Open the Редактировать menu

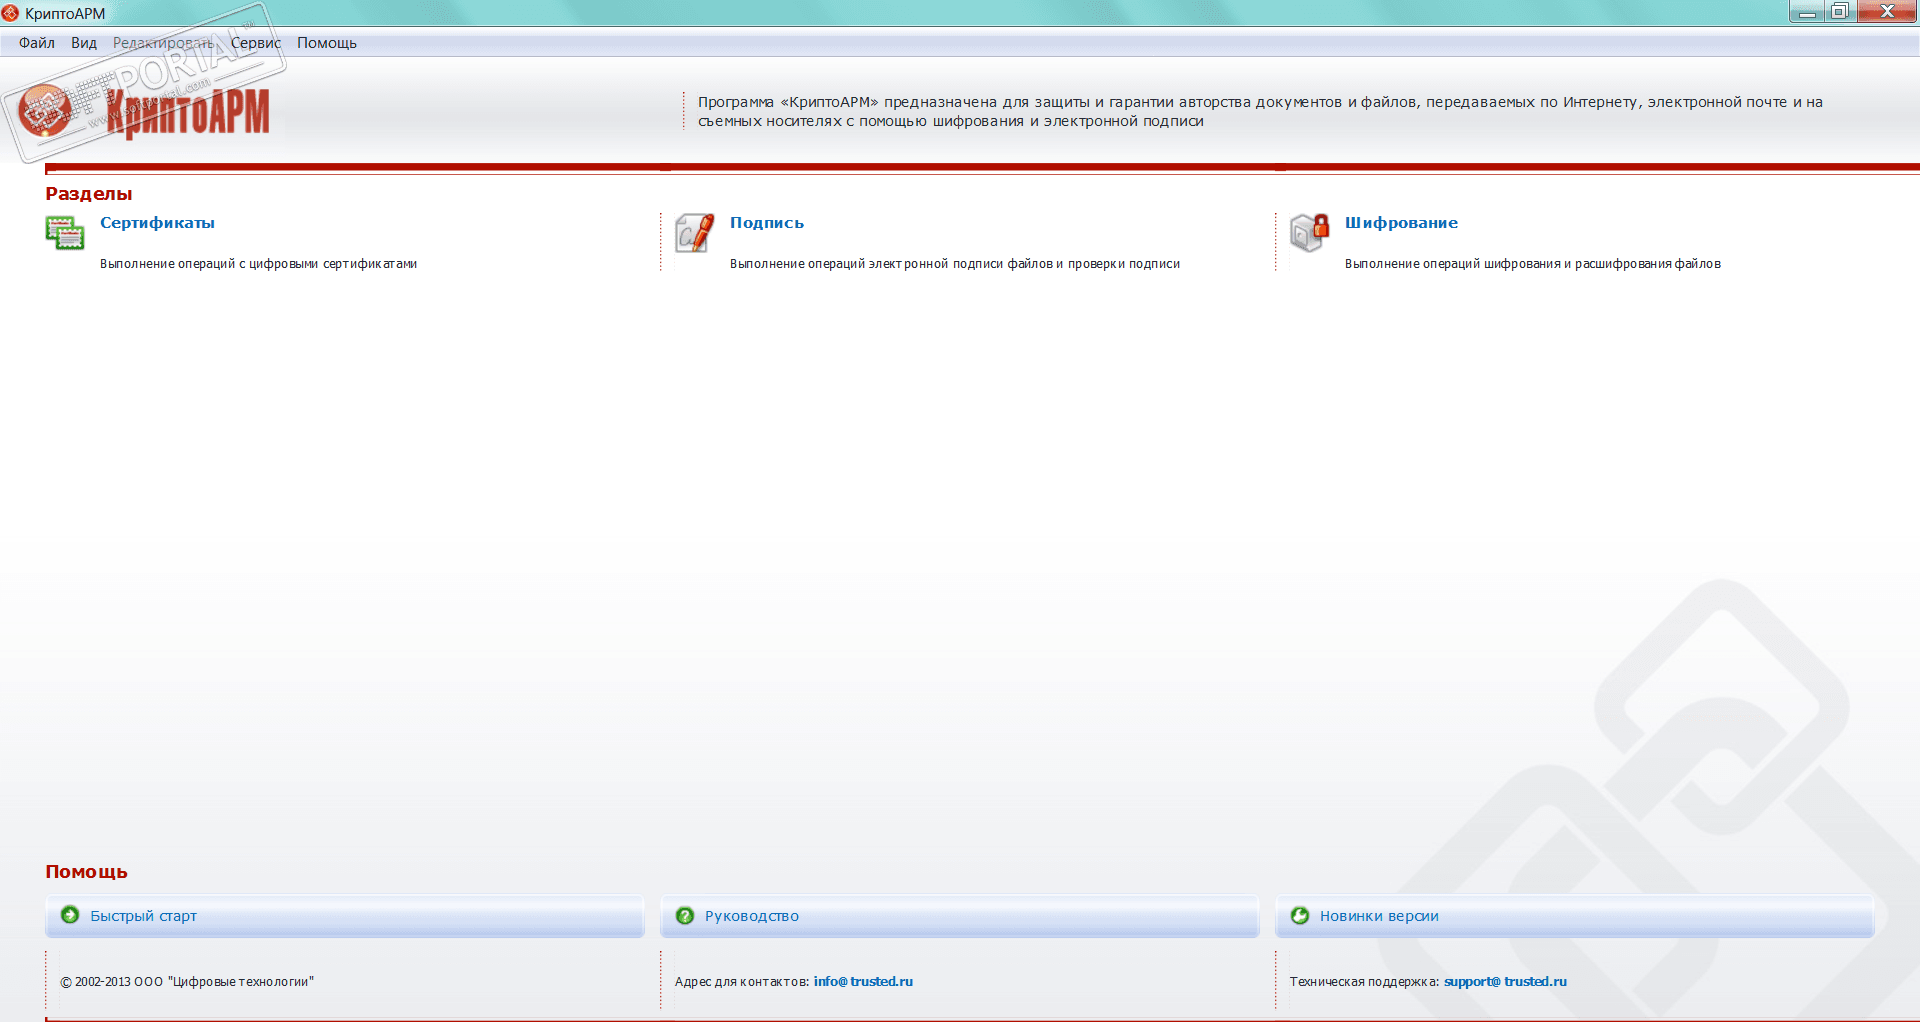pyautogui.click(x=163, y=43)
